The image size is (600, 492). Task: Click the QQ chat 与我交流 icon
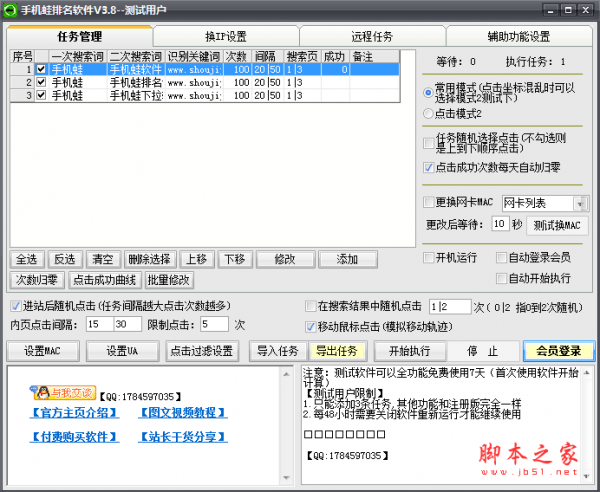63,391
